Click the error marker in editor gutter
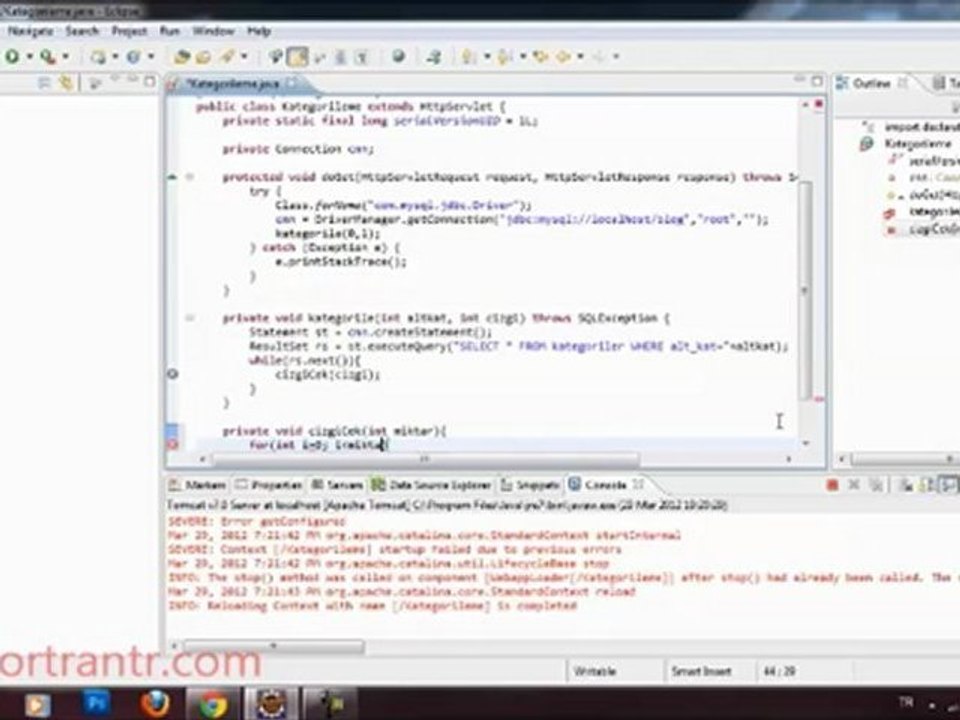The width and height of the screenshot is (960, 720). pos(173,444)
